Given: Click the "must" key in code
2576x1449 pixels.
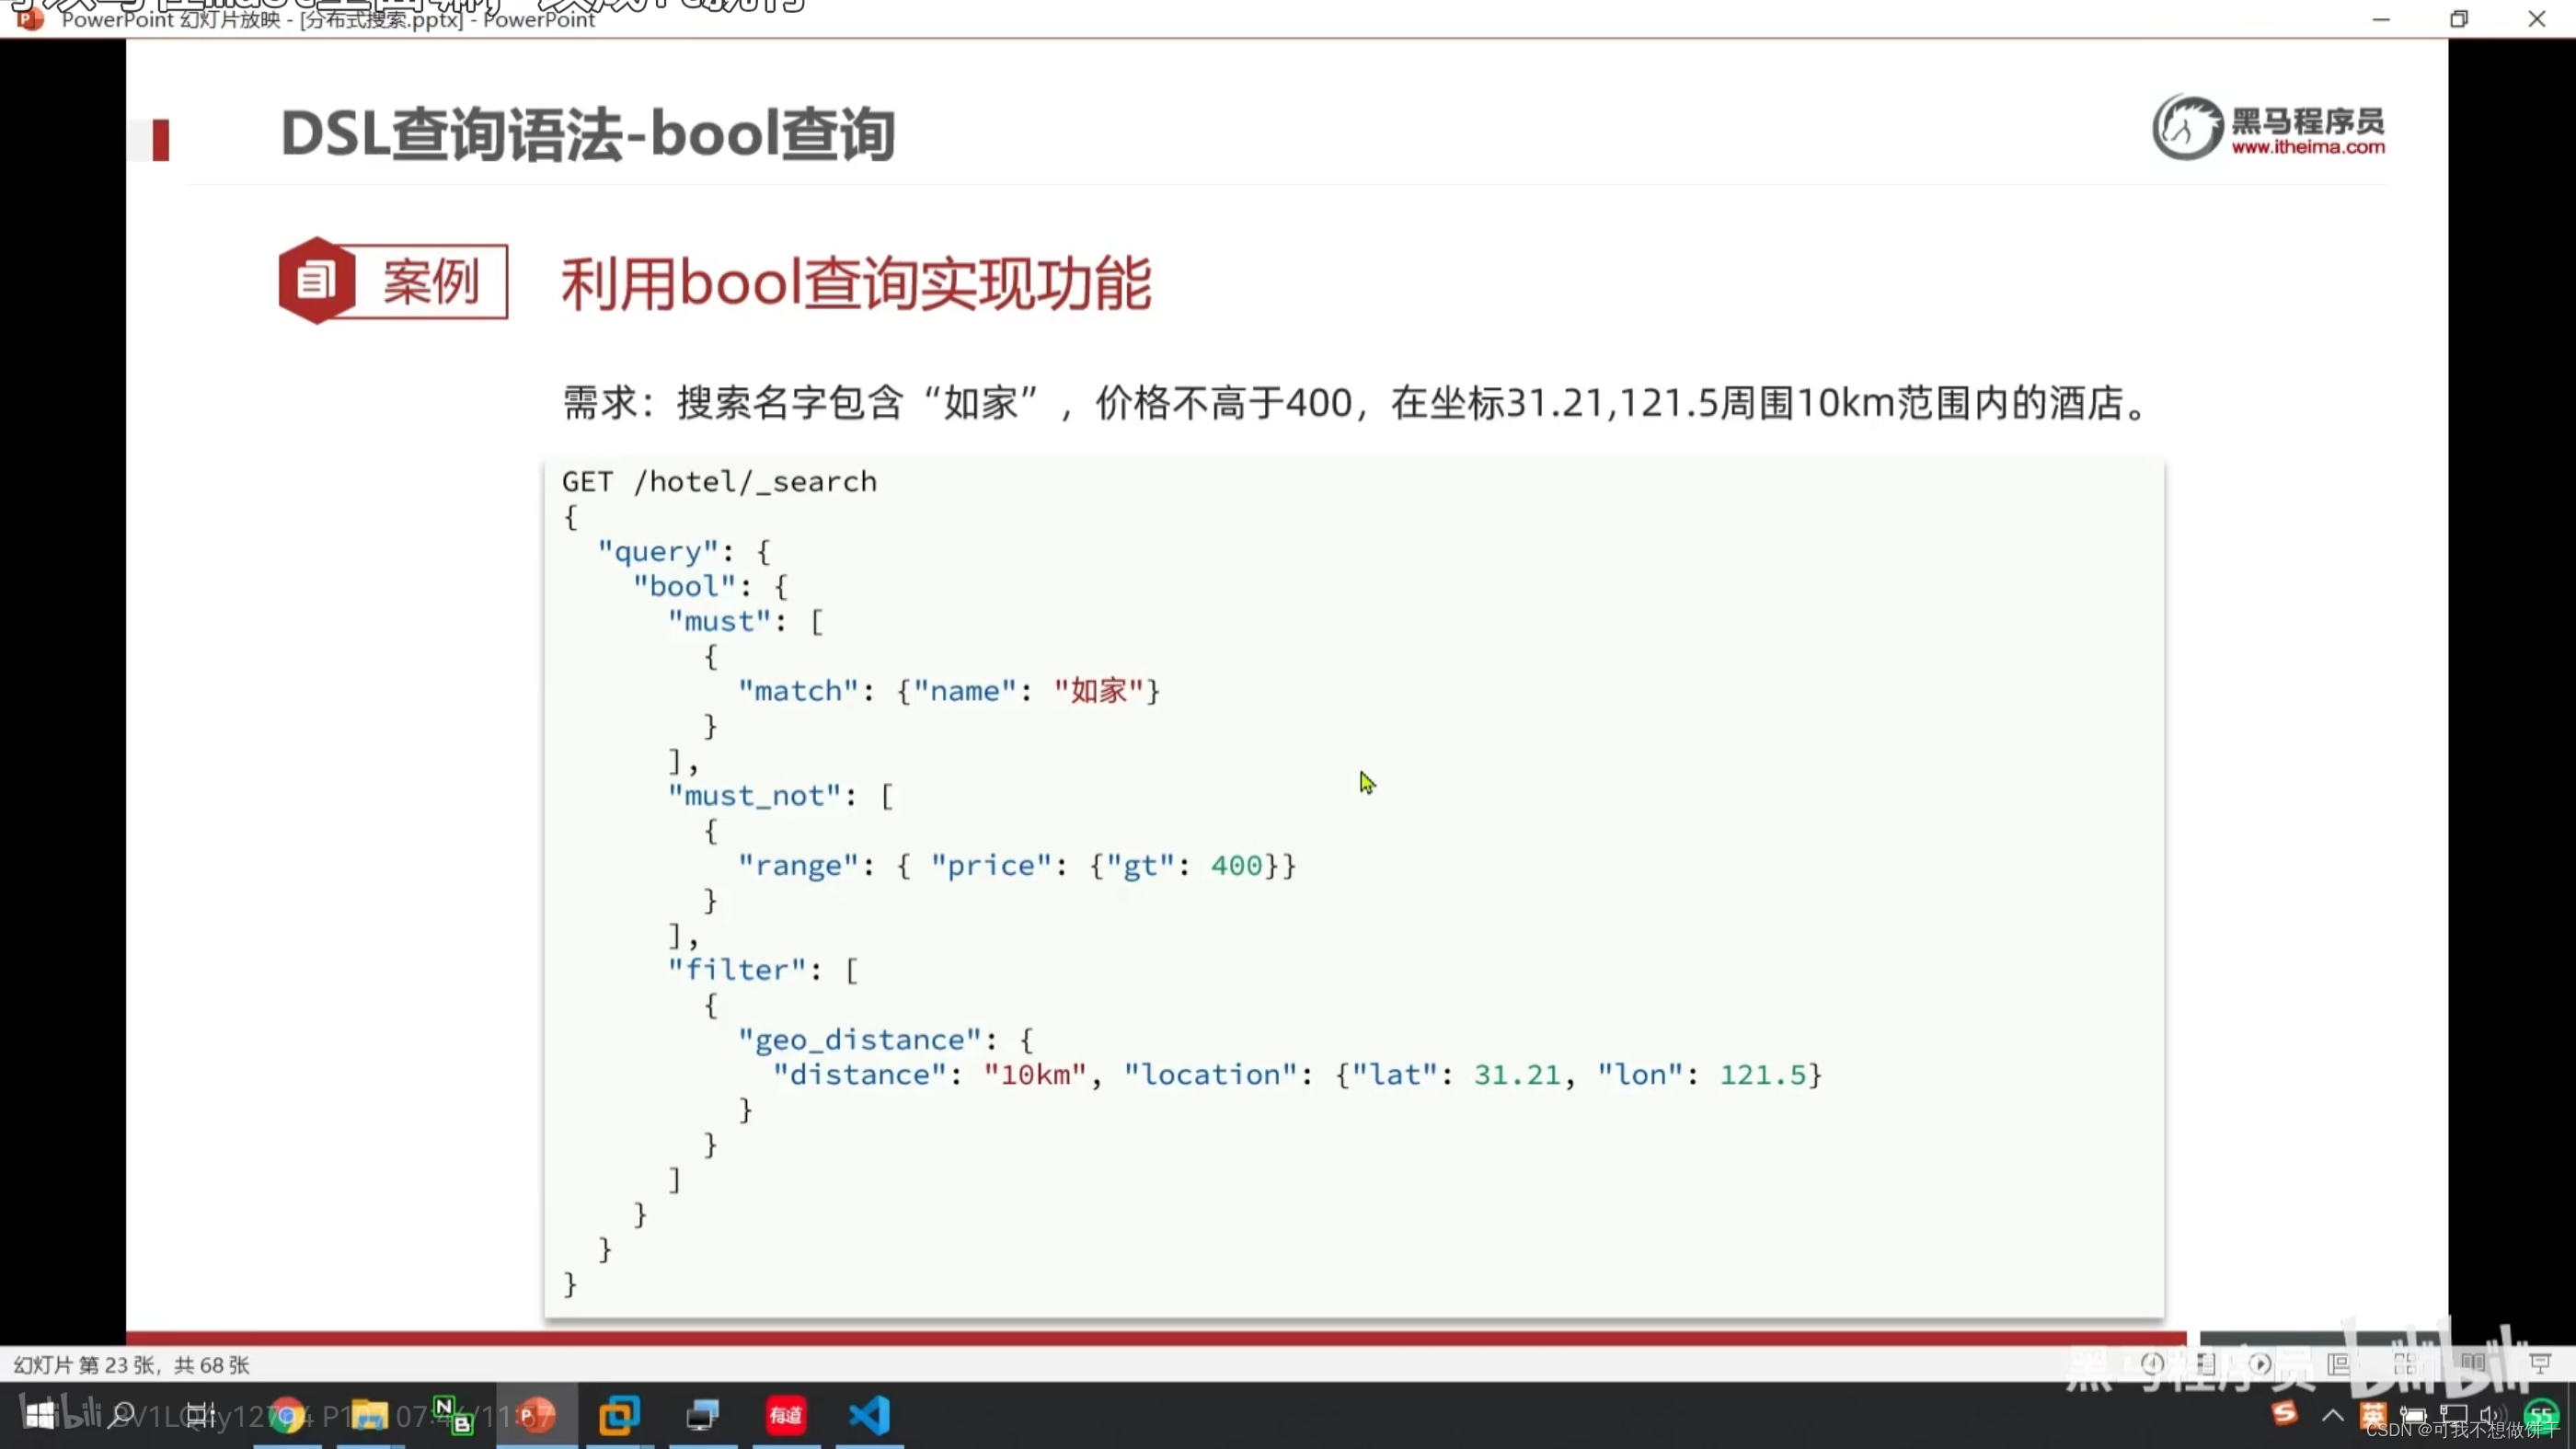Looking at the screenshot, I should pos(719,621).
